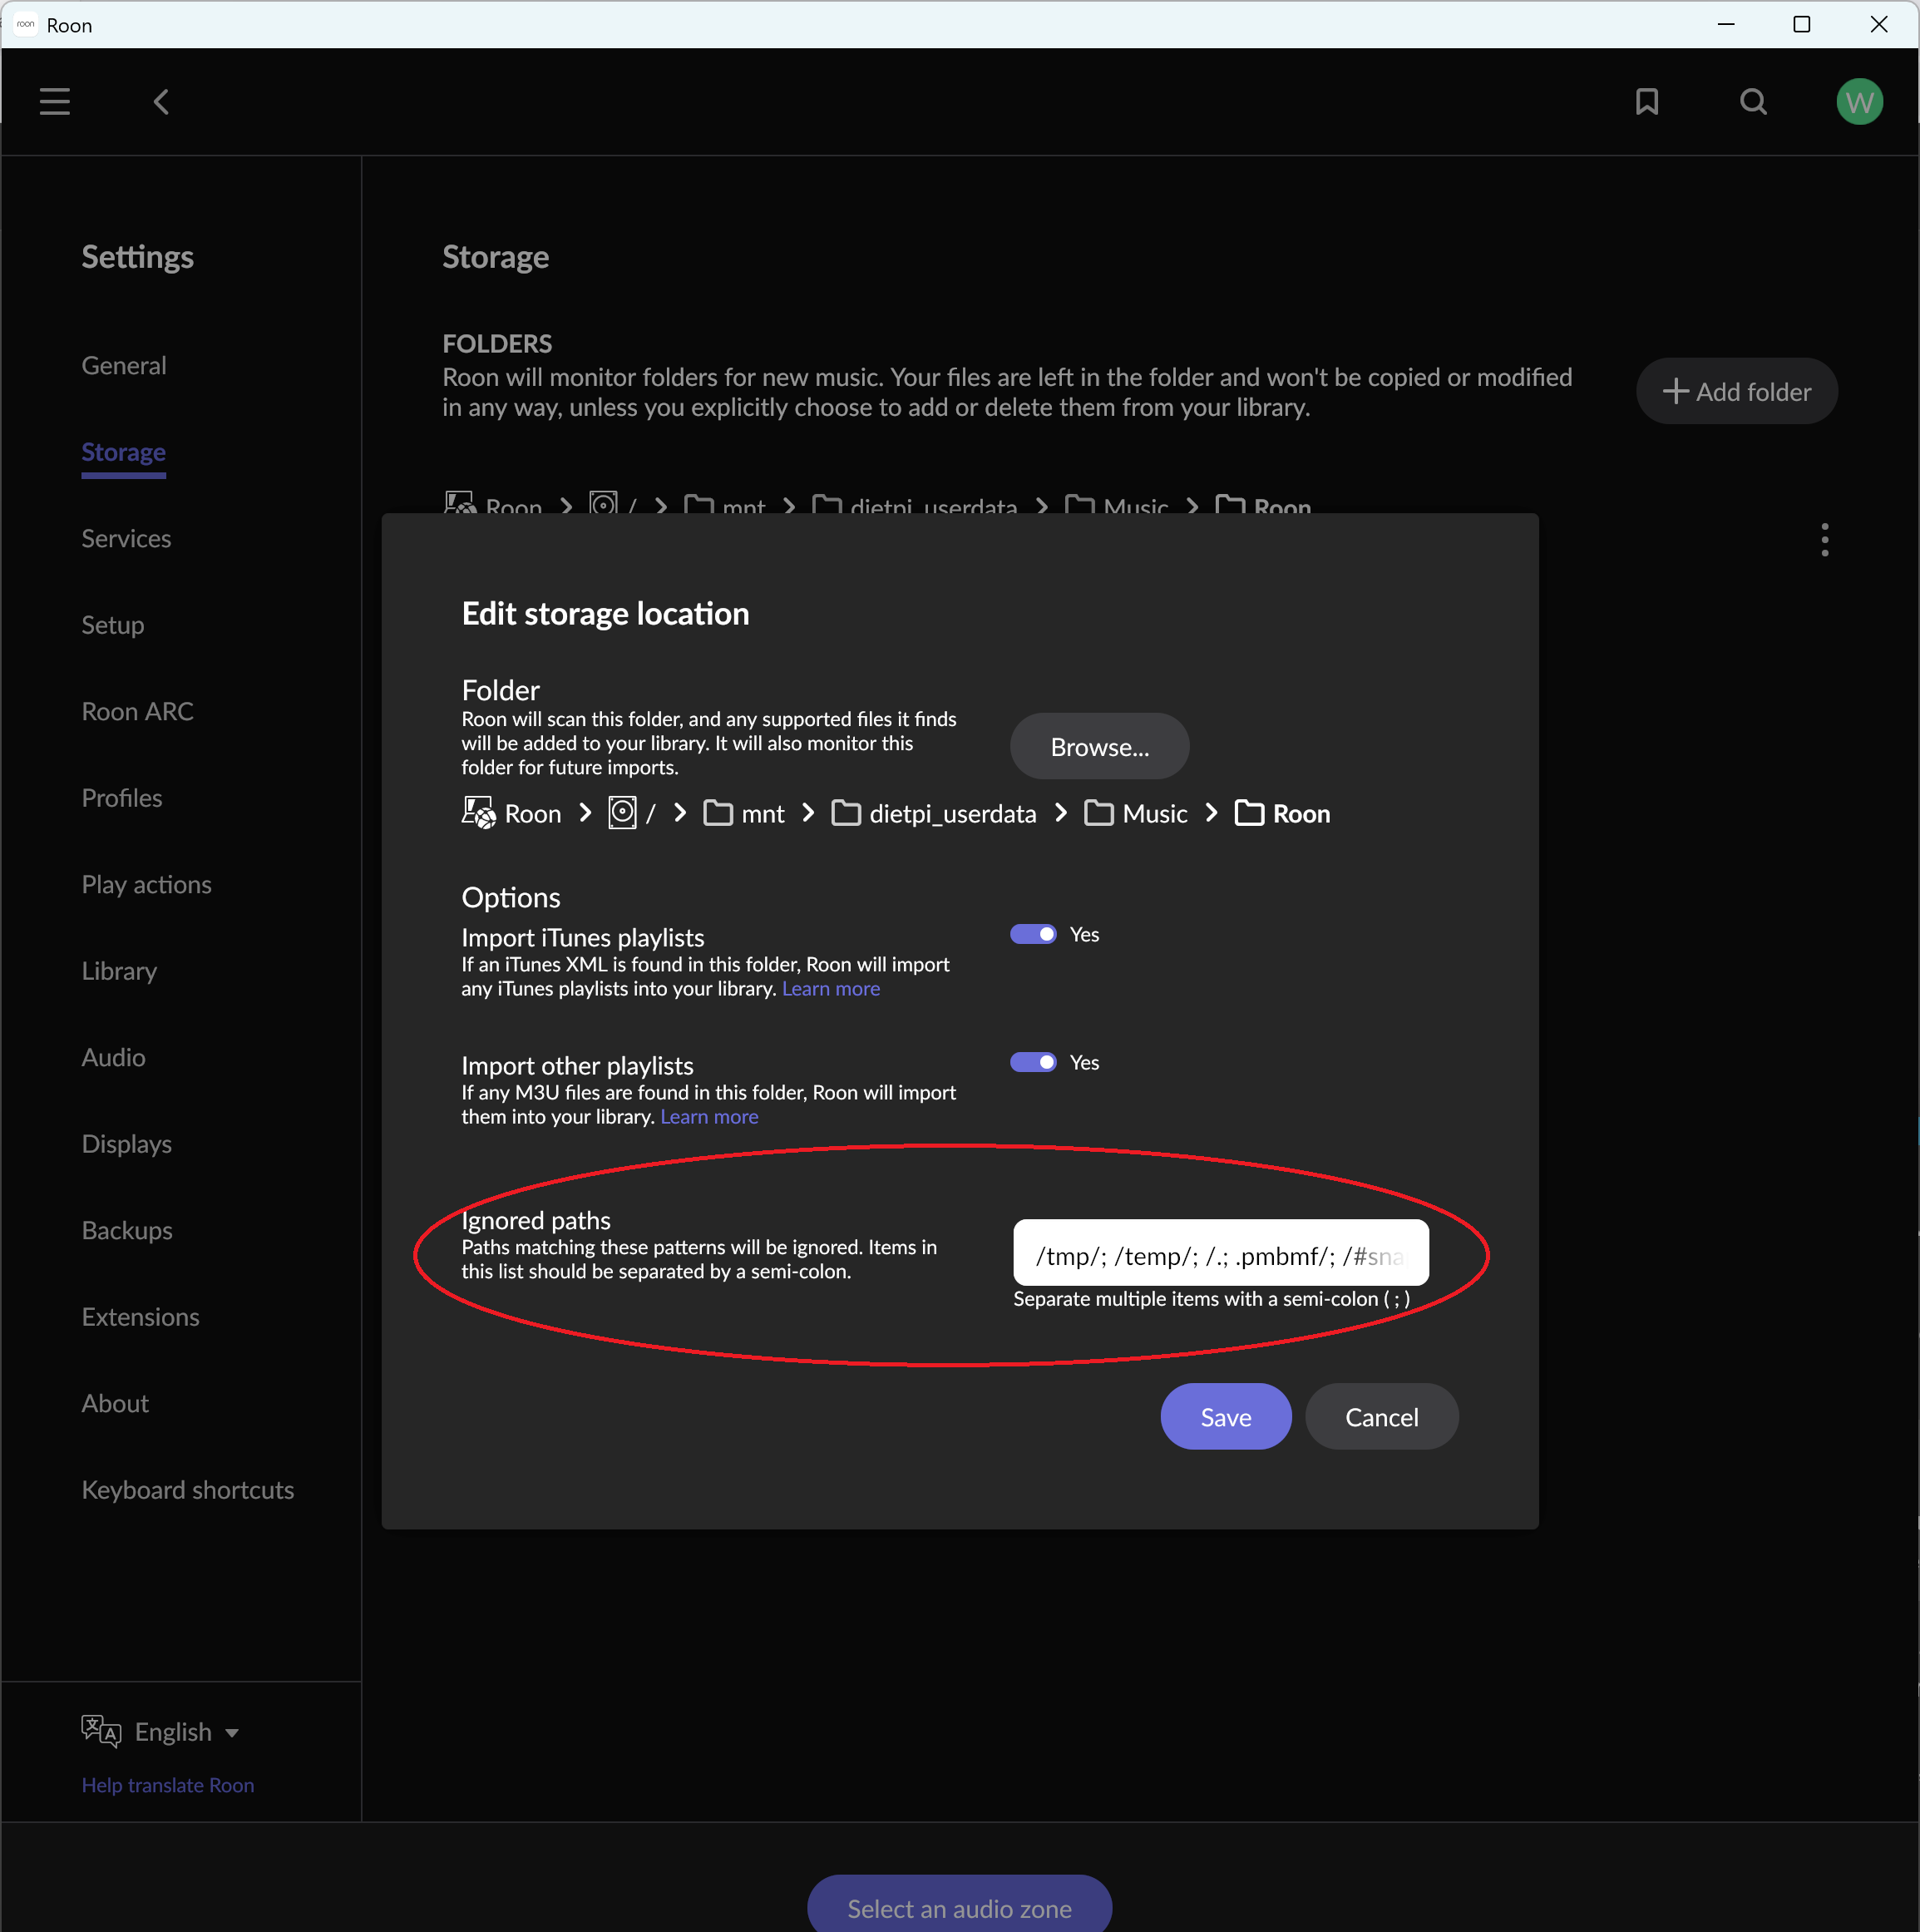
Task: Click the back arrow
Action: [161, 101]
